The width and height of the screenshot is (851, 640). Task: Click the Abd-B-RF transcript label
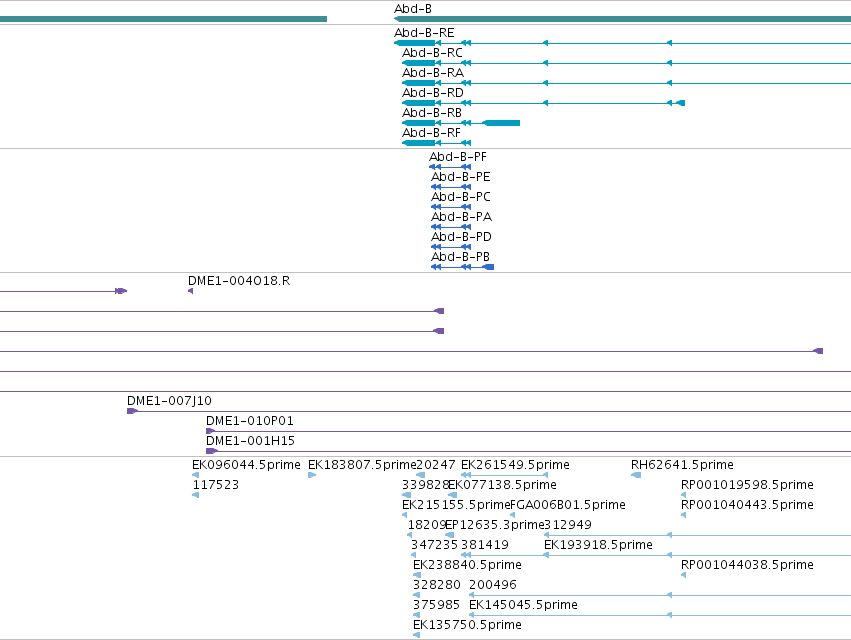[x=431, y=133]
